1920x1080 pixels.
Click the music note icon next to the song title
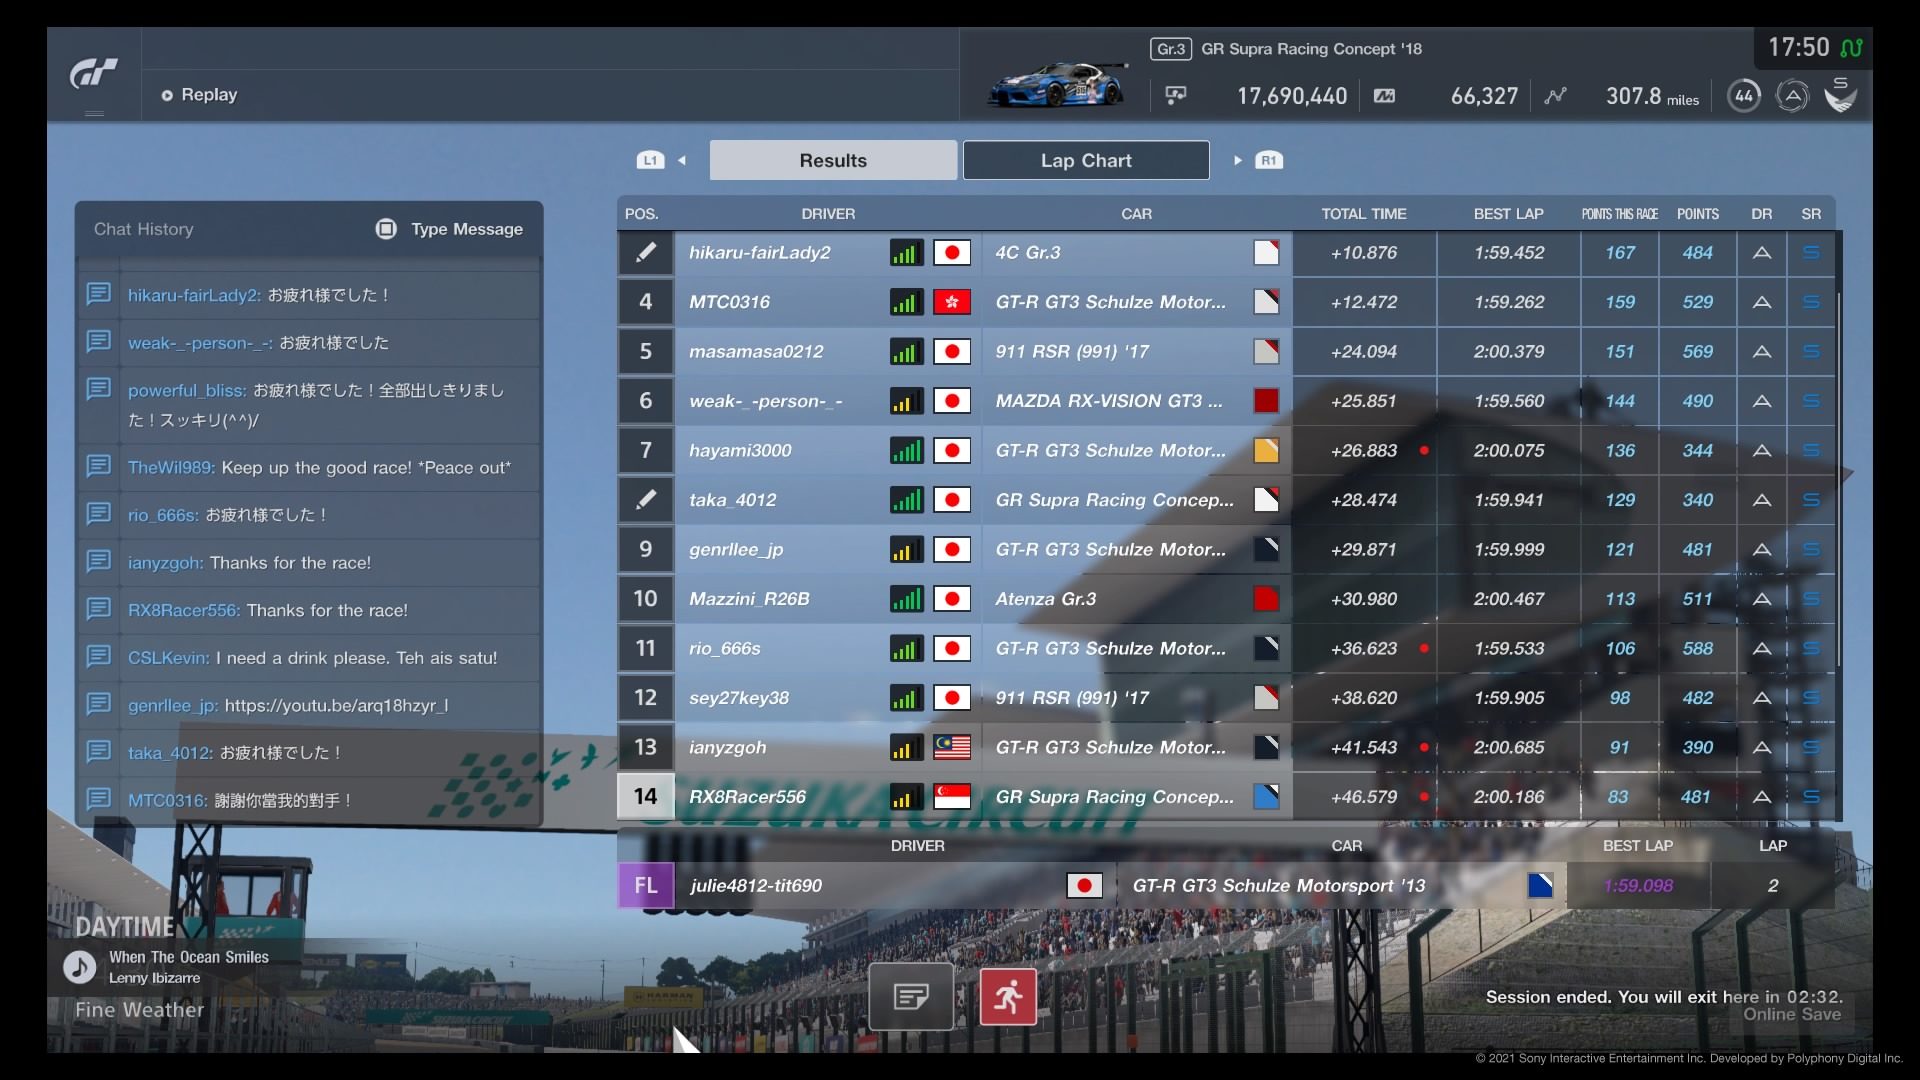pos(79,966)
